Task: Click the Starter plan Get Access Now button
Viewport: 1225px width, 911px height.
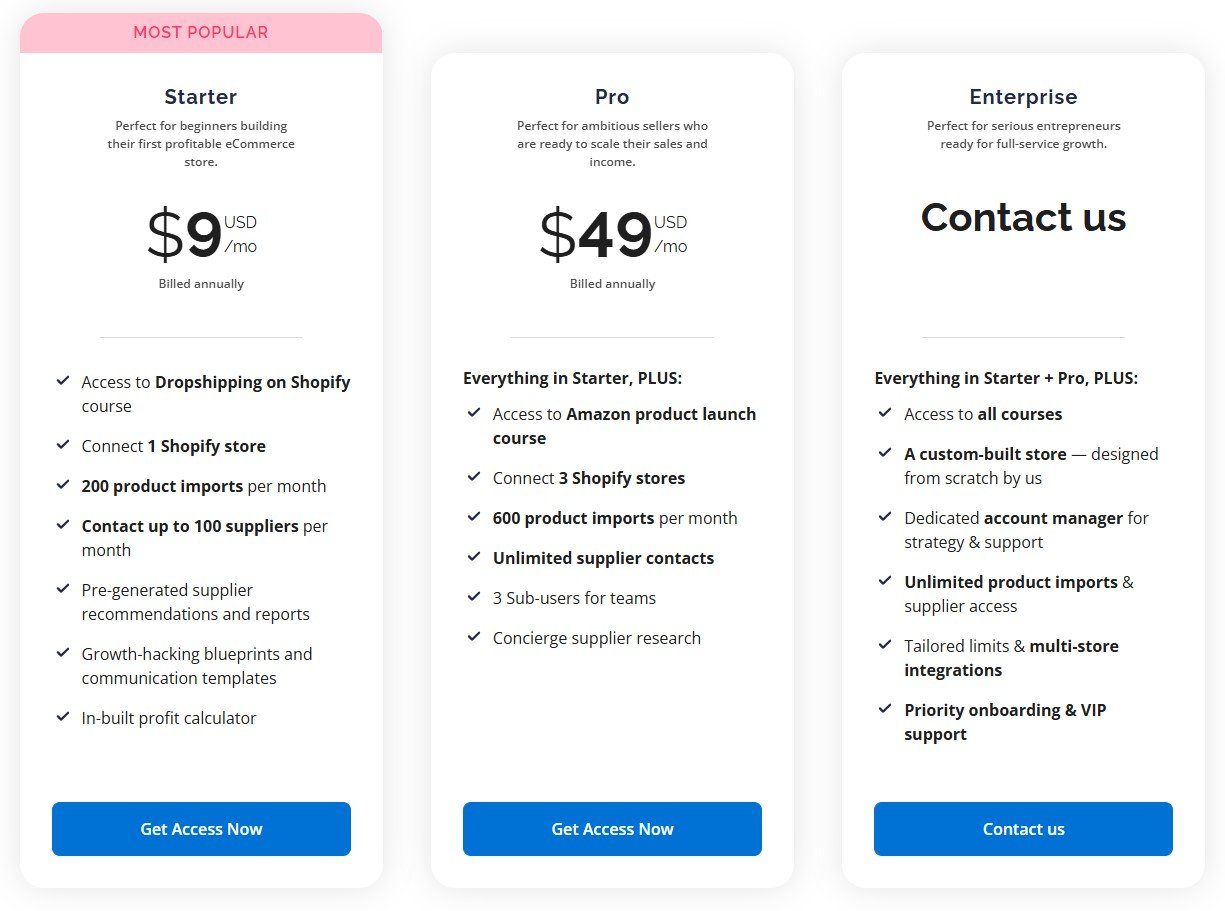Action: click(201, 829)
